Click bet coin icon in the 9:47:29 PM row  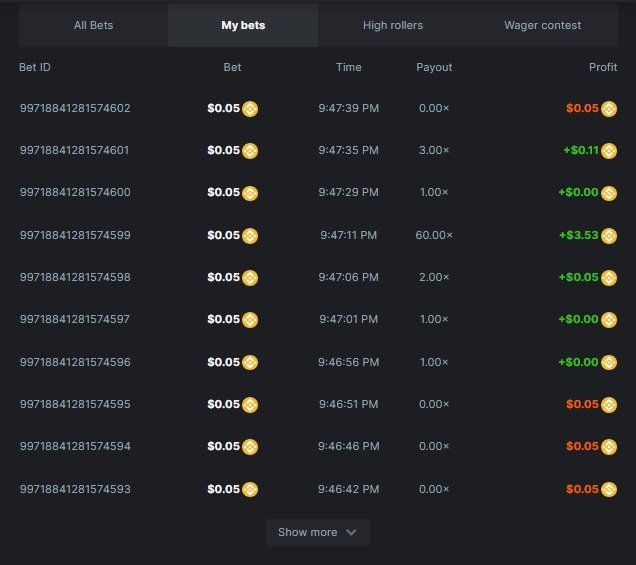[x=250, y=193]
